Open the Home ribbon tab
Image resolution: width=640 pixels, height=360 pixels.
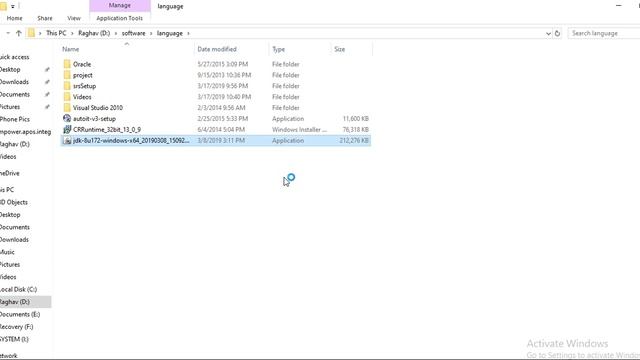[15, 18]
